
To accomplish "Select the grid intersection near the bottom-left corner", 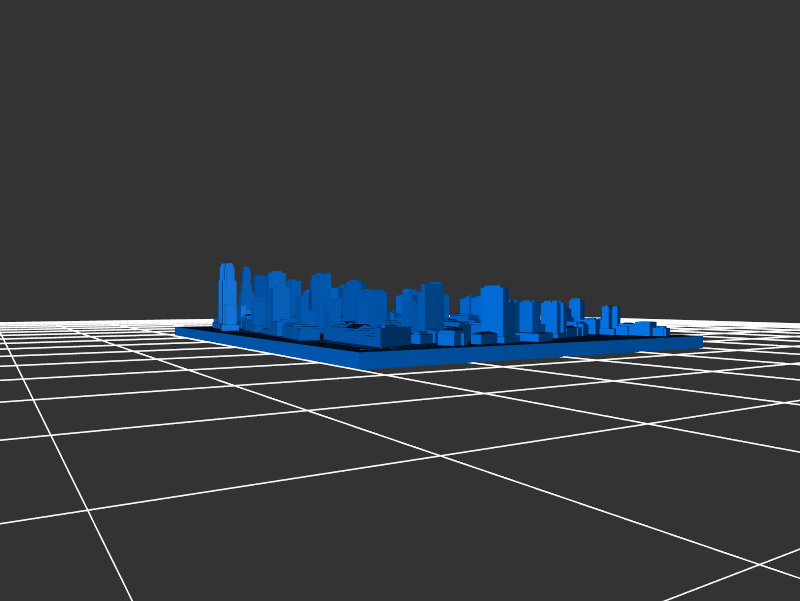I will coord(88,509).
